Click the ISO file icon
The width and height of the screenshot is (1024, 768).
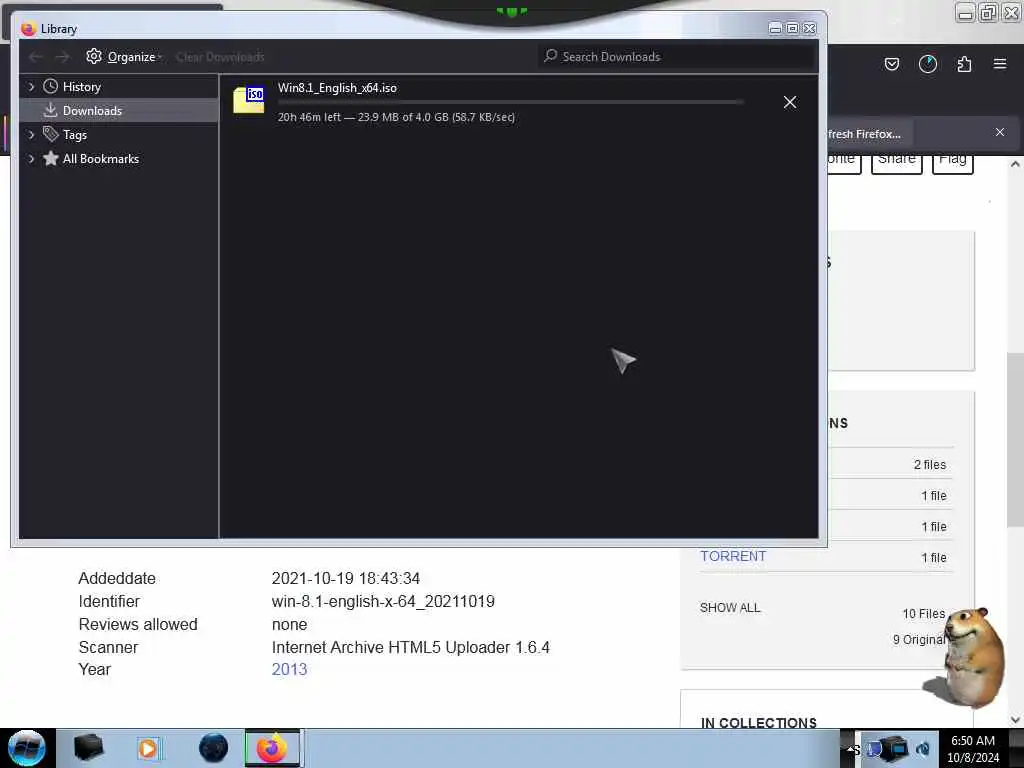(249, 100)
